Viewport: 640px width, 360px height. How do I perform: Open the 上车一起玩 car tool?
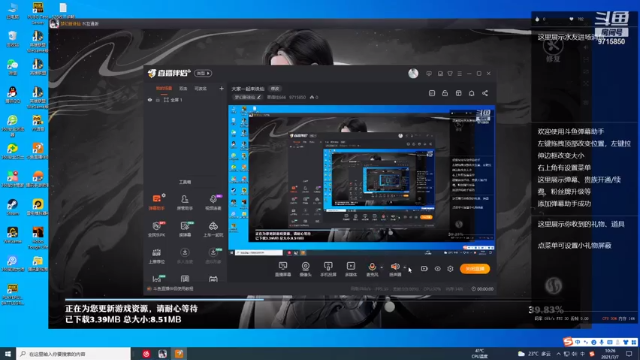click(213, 229)
